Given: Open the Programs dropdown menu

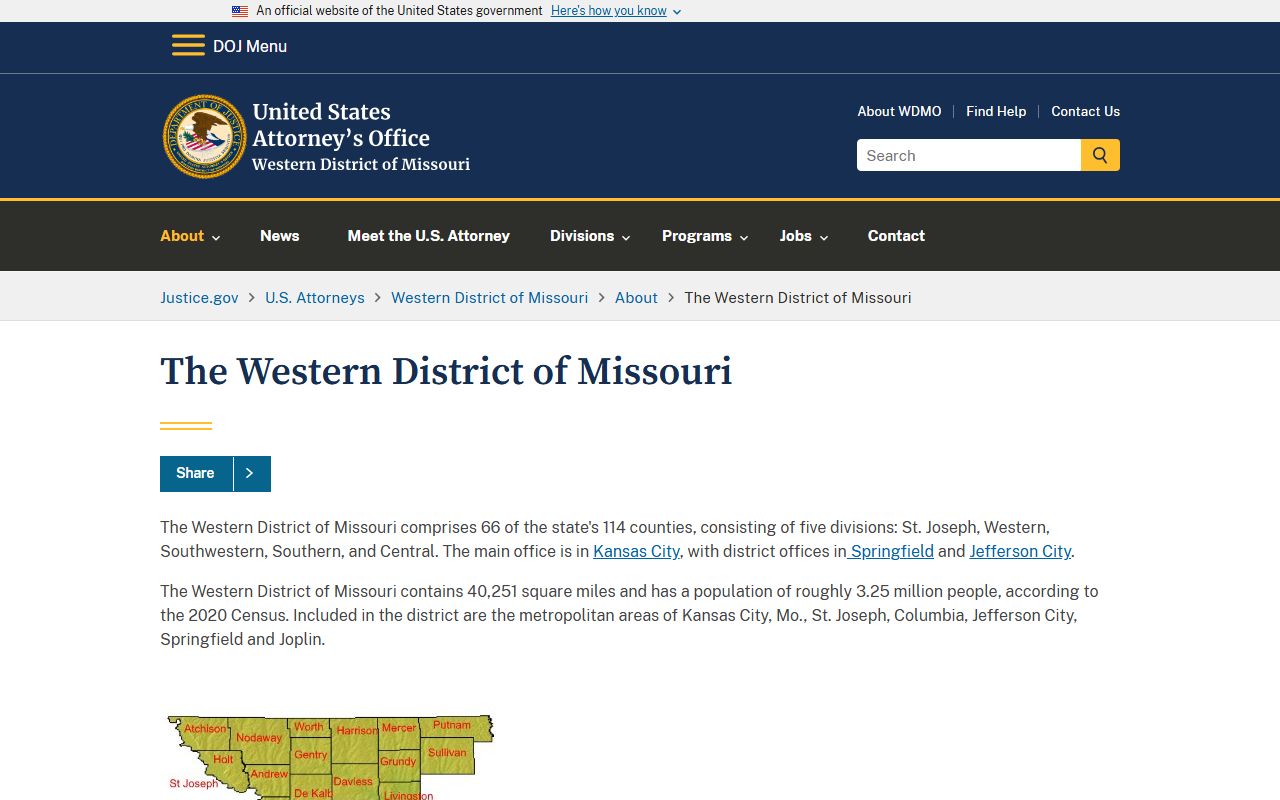Looking at the screenshot, I should pyautogui.click(x=705, y=236).
